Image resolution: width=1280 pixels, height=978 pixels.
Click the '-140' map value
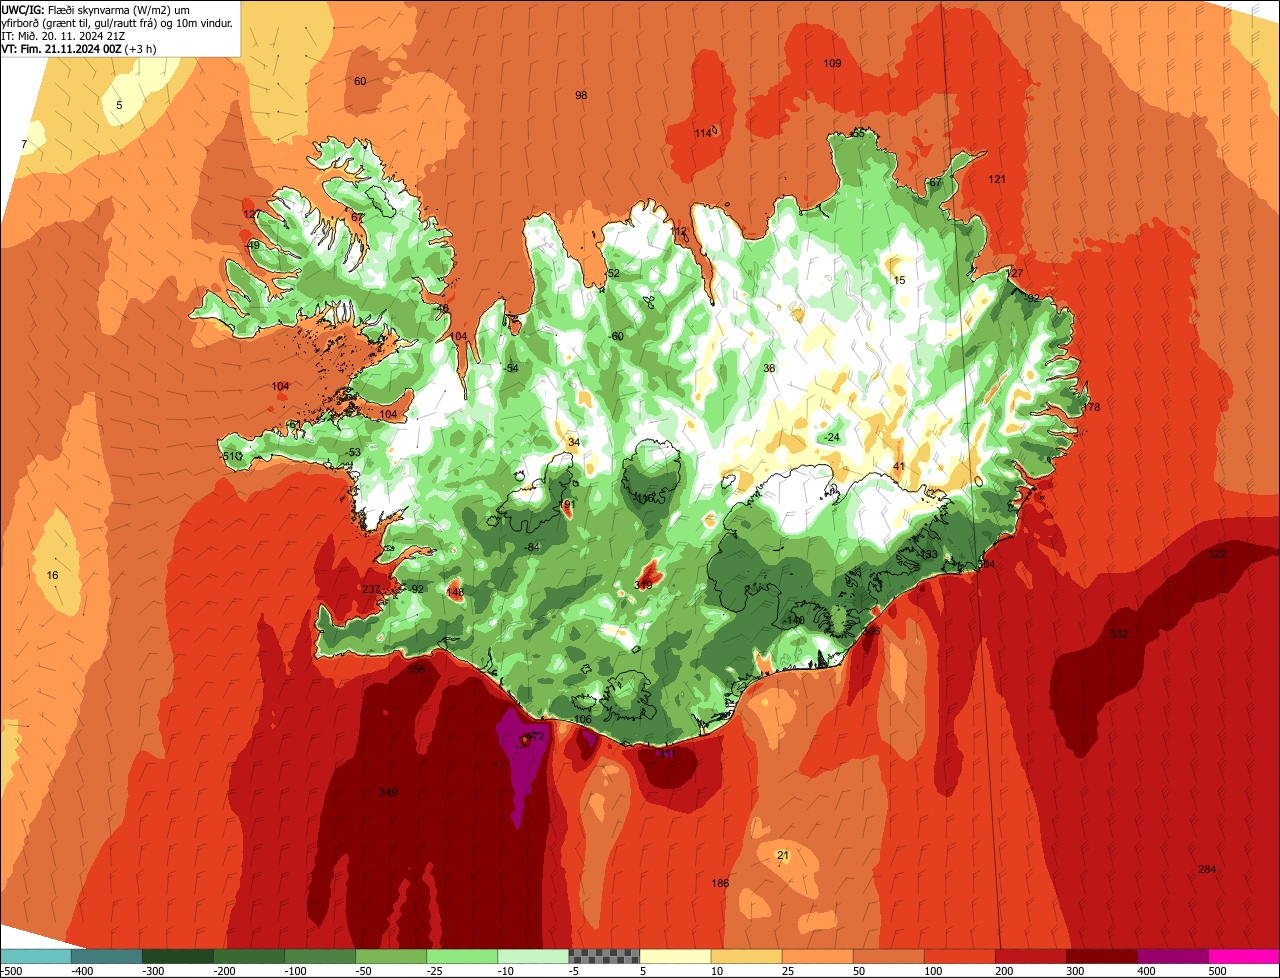click(x=794, y=620)
